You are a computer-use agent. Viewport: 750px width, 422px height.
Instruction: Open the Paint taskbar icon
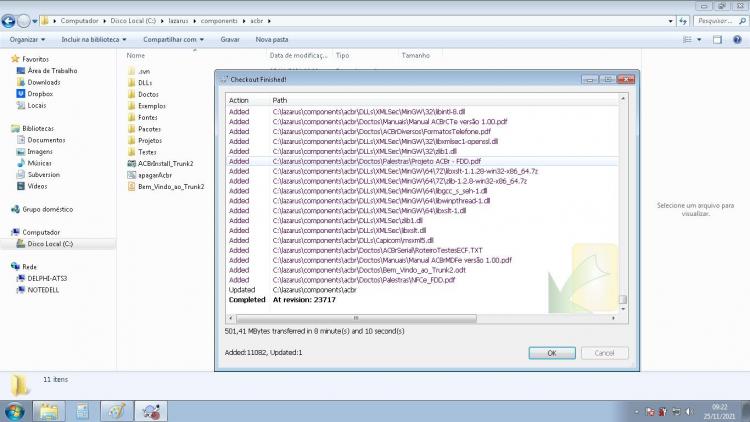coord(117,411)
